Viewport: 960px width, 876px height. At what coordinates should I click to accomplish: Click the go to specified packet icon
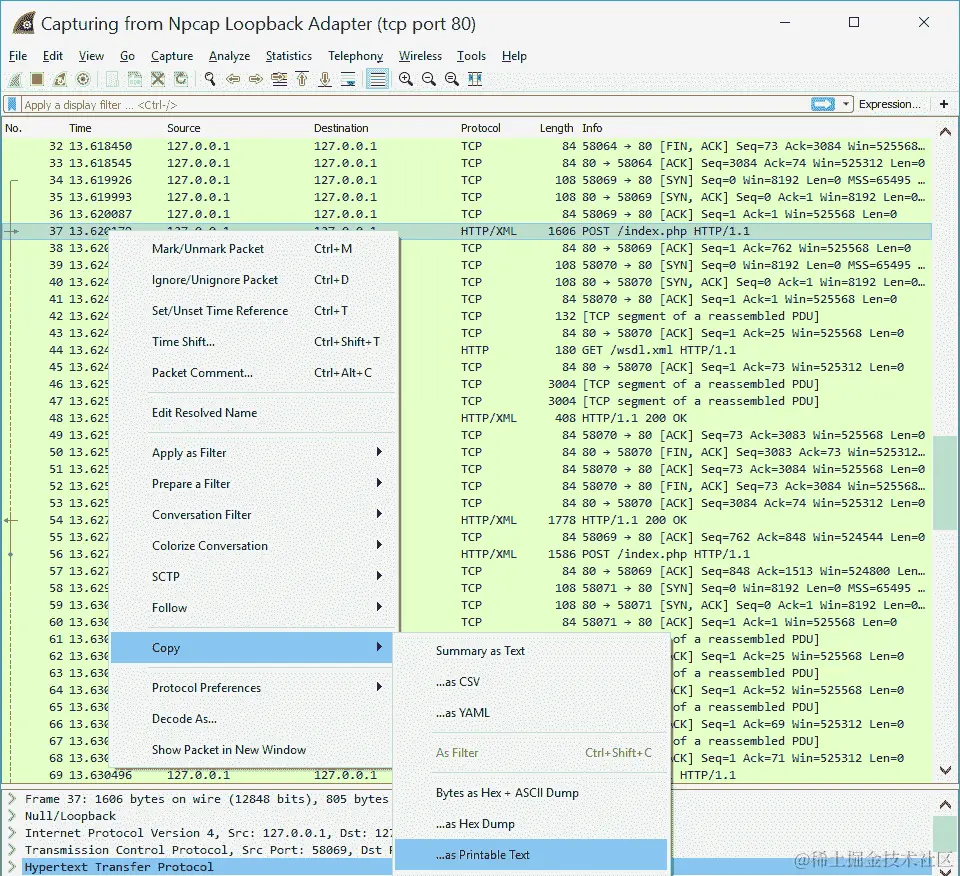(x=279, y=79)
